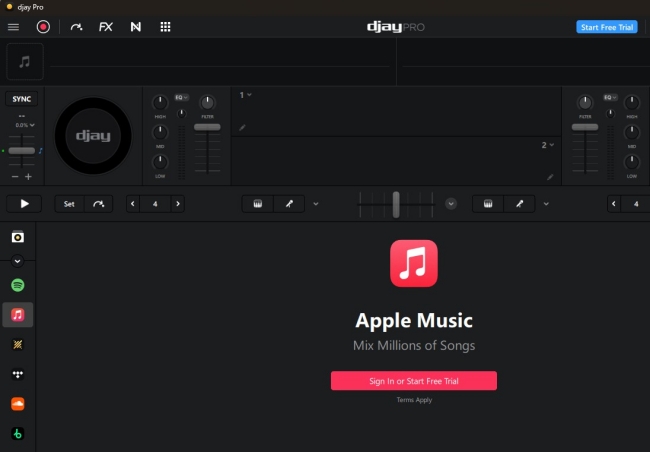Open the deck 2 number dropdown
The width and height of the screenshot is (650, 452).
[x=548, y=145]
